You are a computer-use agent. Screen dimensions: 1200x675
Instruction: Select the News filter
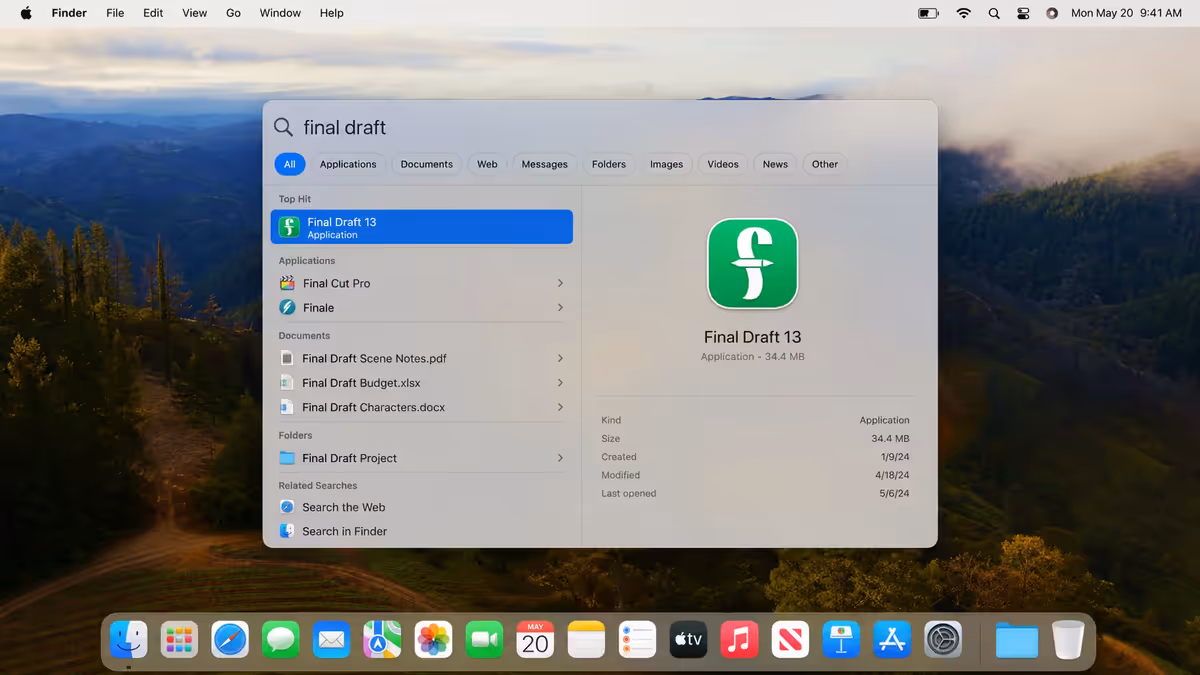point(775,164)
